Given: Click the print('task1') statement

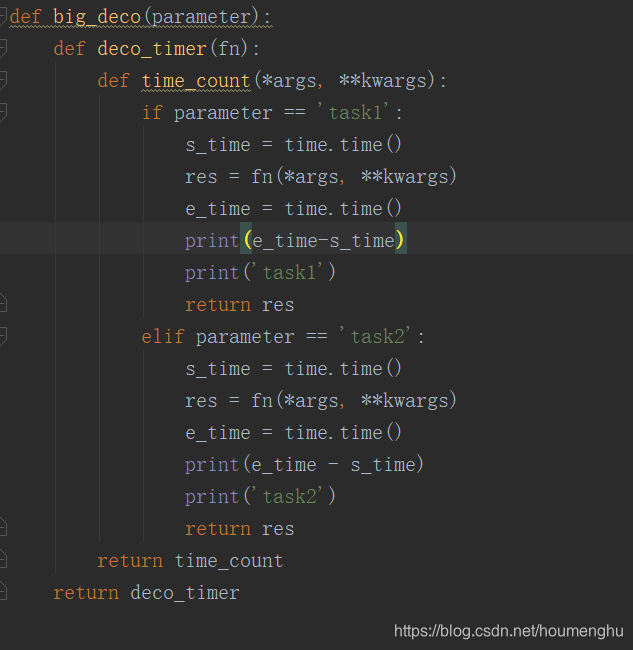Looking at the screenshot, I should 260,273.
